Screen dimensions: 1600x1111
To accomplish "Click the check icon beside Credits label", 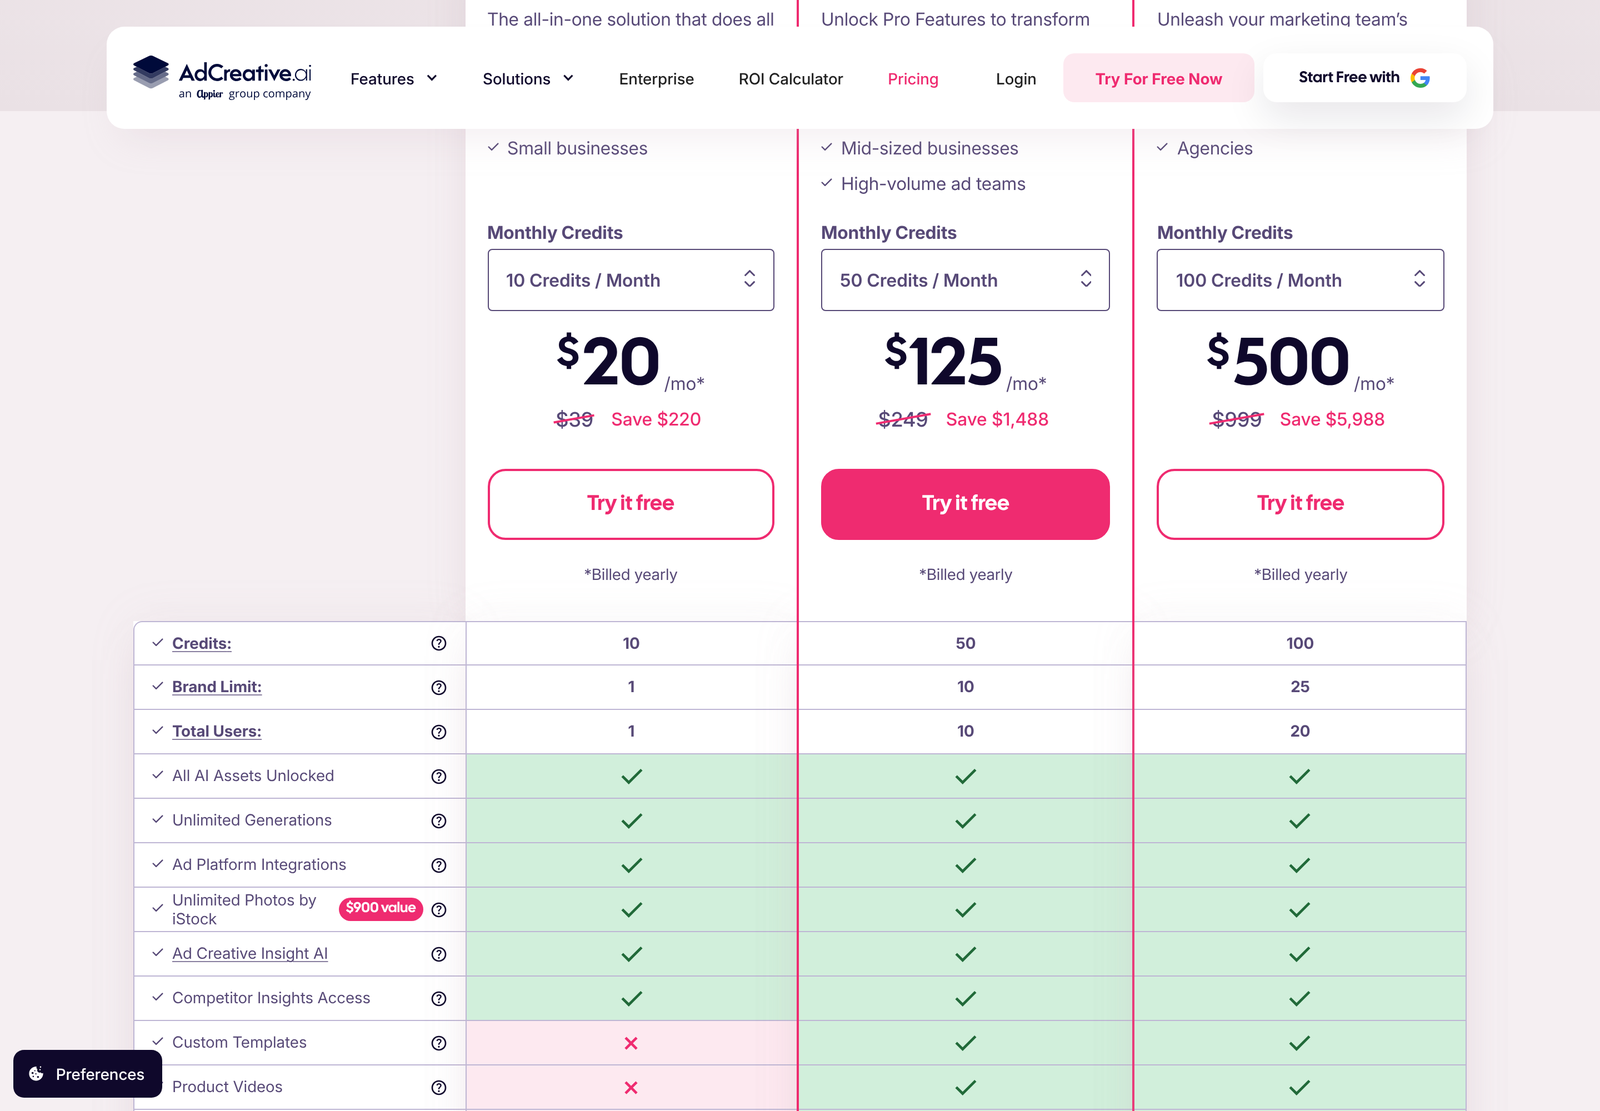I will 157,643.
